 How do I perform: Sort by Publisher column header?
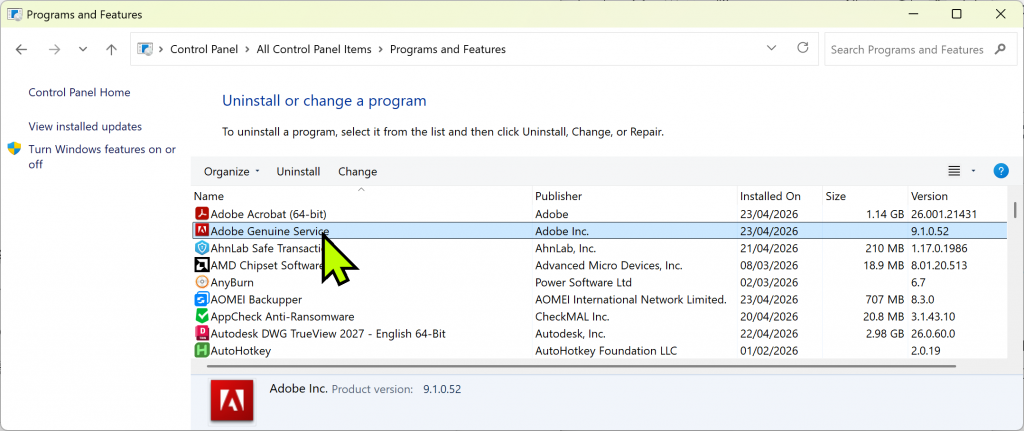(635, 196)
